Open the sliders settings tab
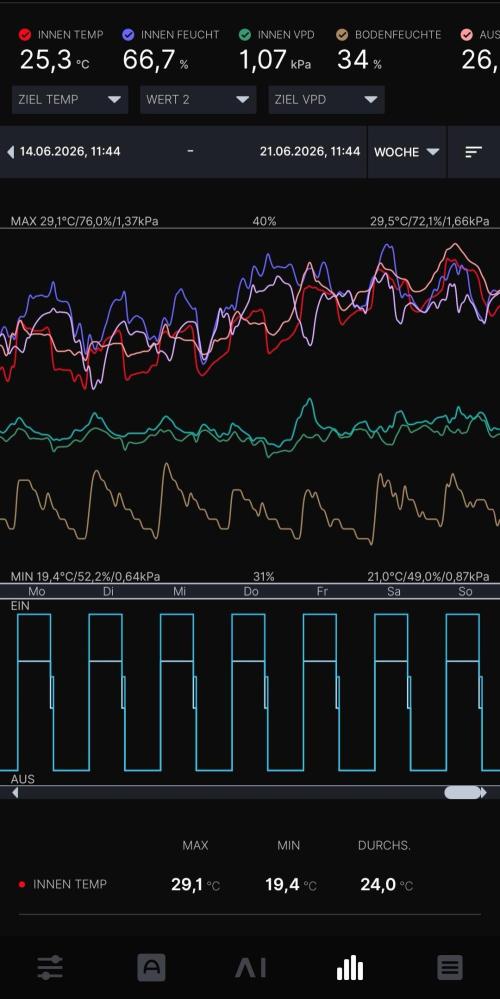This screenshot has height=999, width=500. tap(50, 968)
